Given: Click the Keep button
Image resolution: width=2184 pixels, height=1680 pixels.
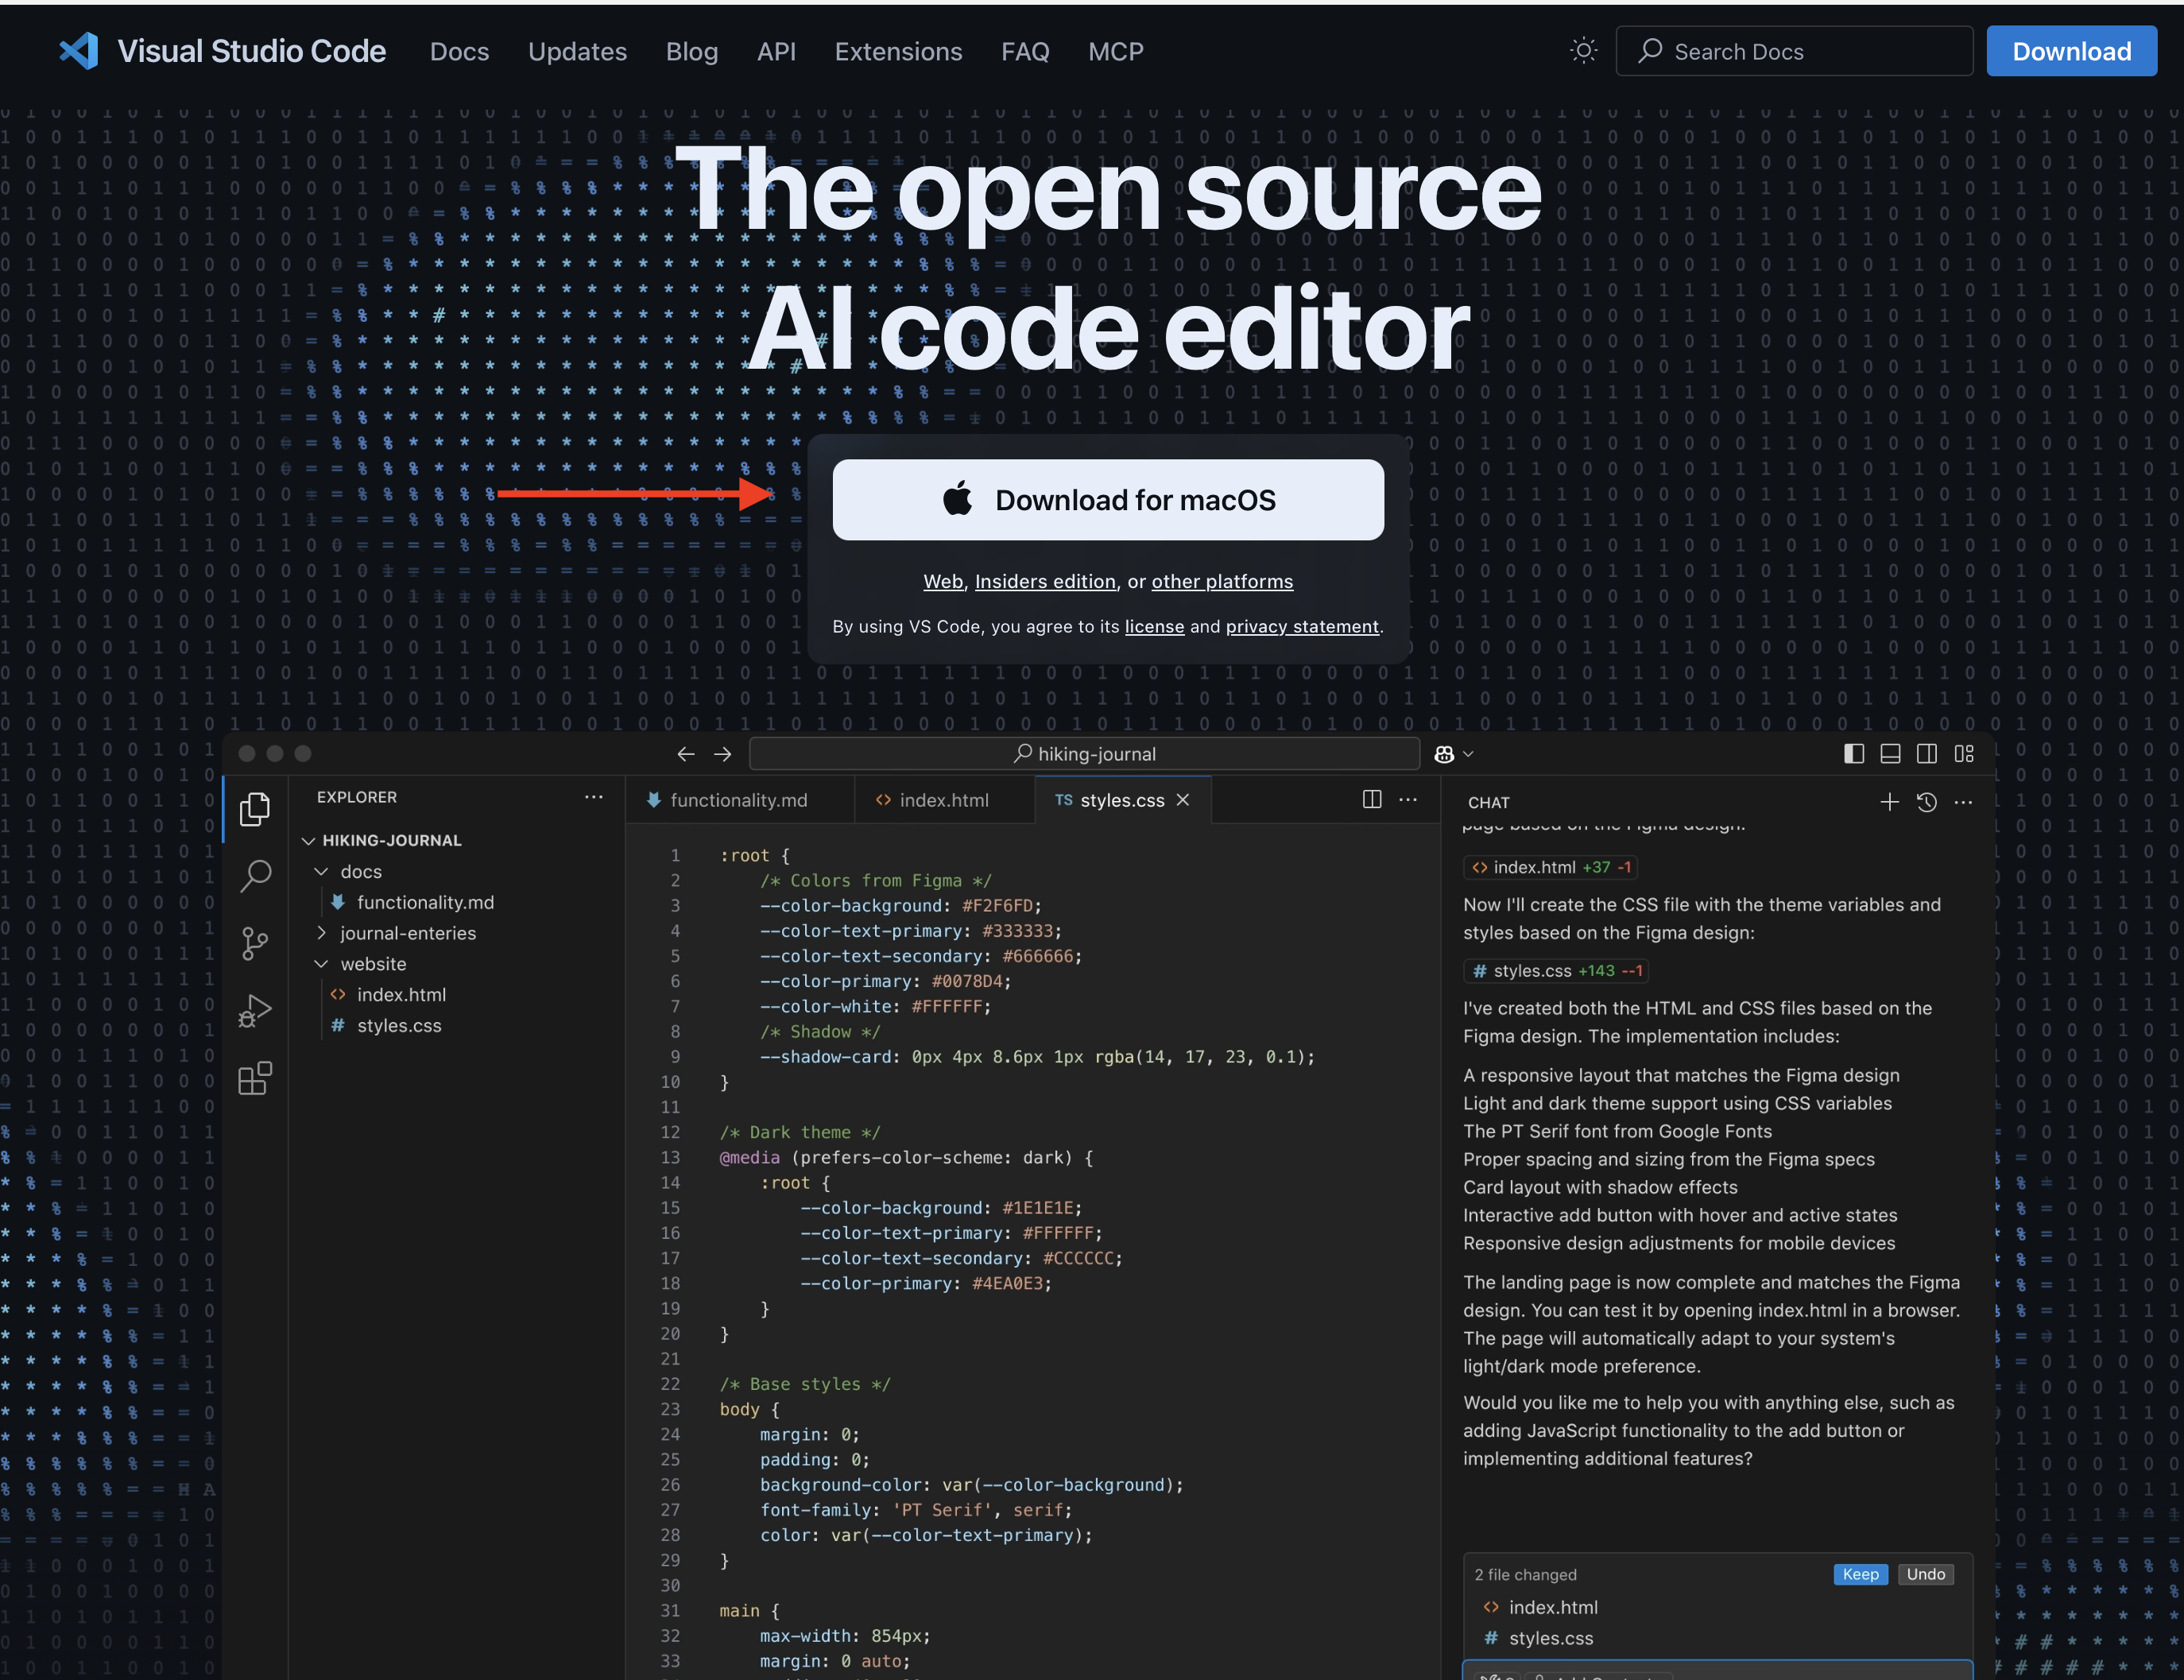Looking at the screenshot, I should (x=1860, y=1574).
